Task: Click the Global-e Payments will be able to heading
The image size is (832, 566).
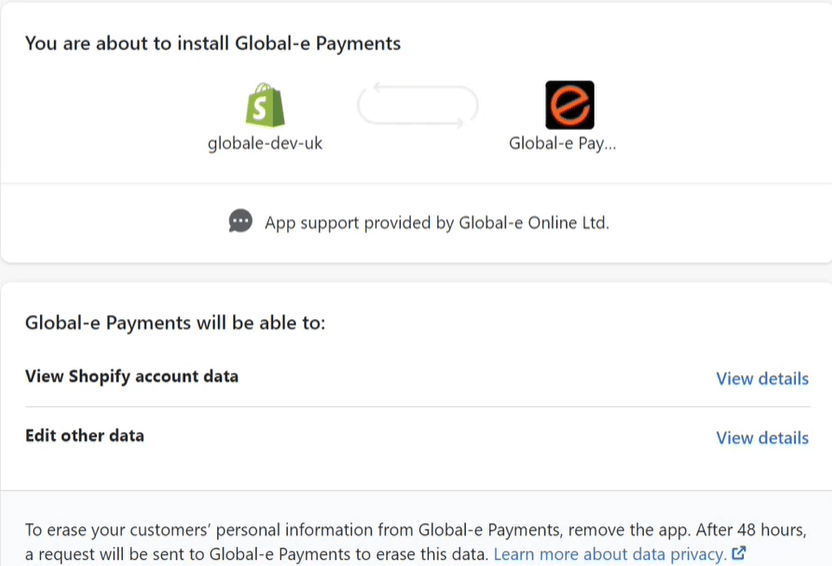Action: (x=175, y=323)
